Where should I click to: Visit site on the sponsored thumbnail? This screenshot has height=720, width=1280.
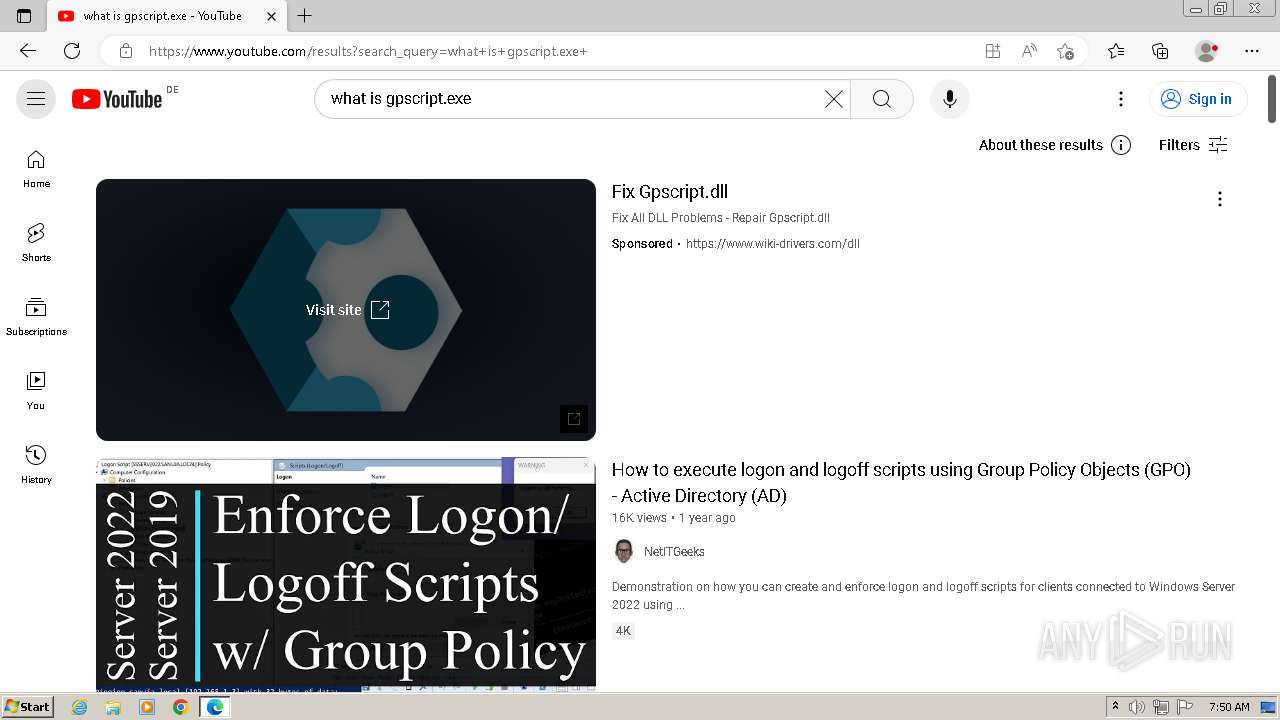pos(347,310)
